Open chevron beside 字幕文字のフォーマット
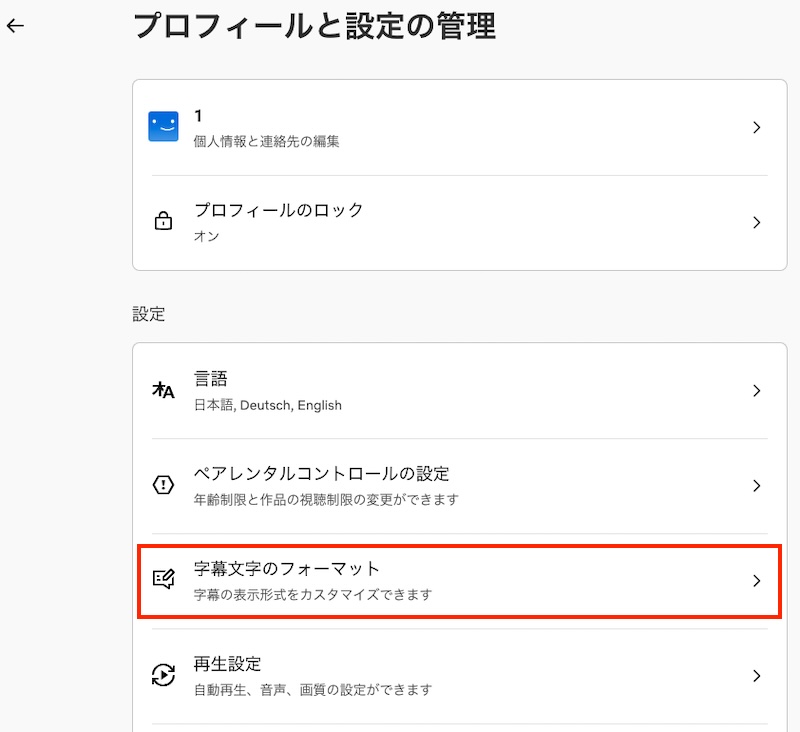The height and width of the screenshot is (732, 800). 757,580
